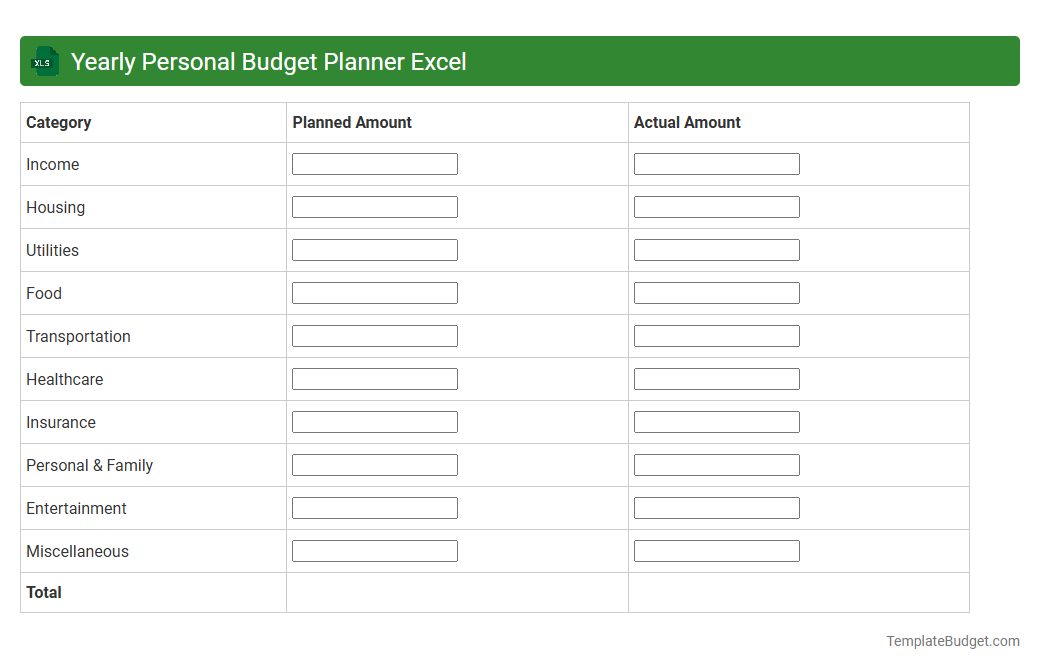This screenshot has height=670, width=1040.
Task: Click the Planned Amount field for Housing
Action: (x=374, y=206)
